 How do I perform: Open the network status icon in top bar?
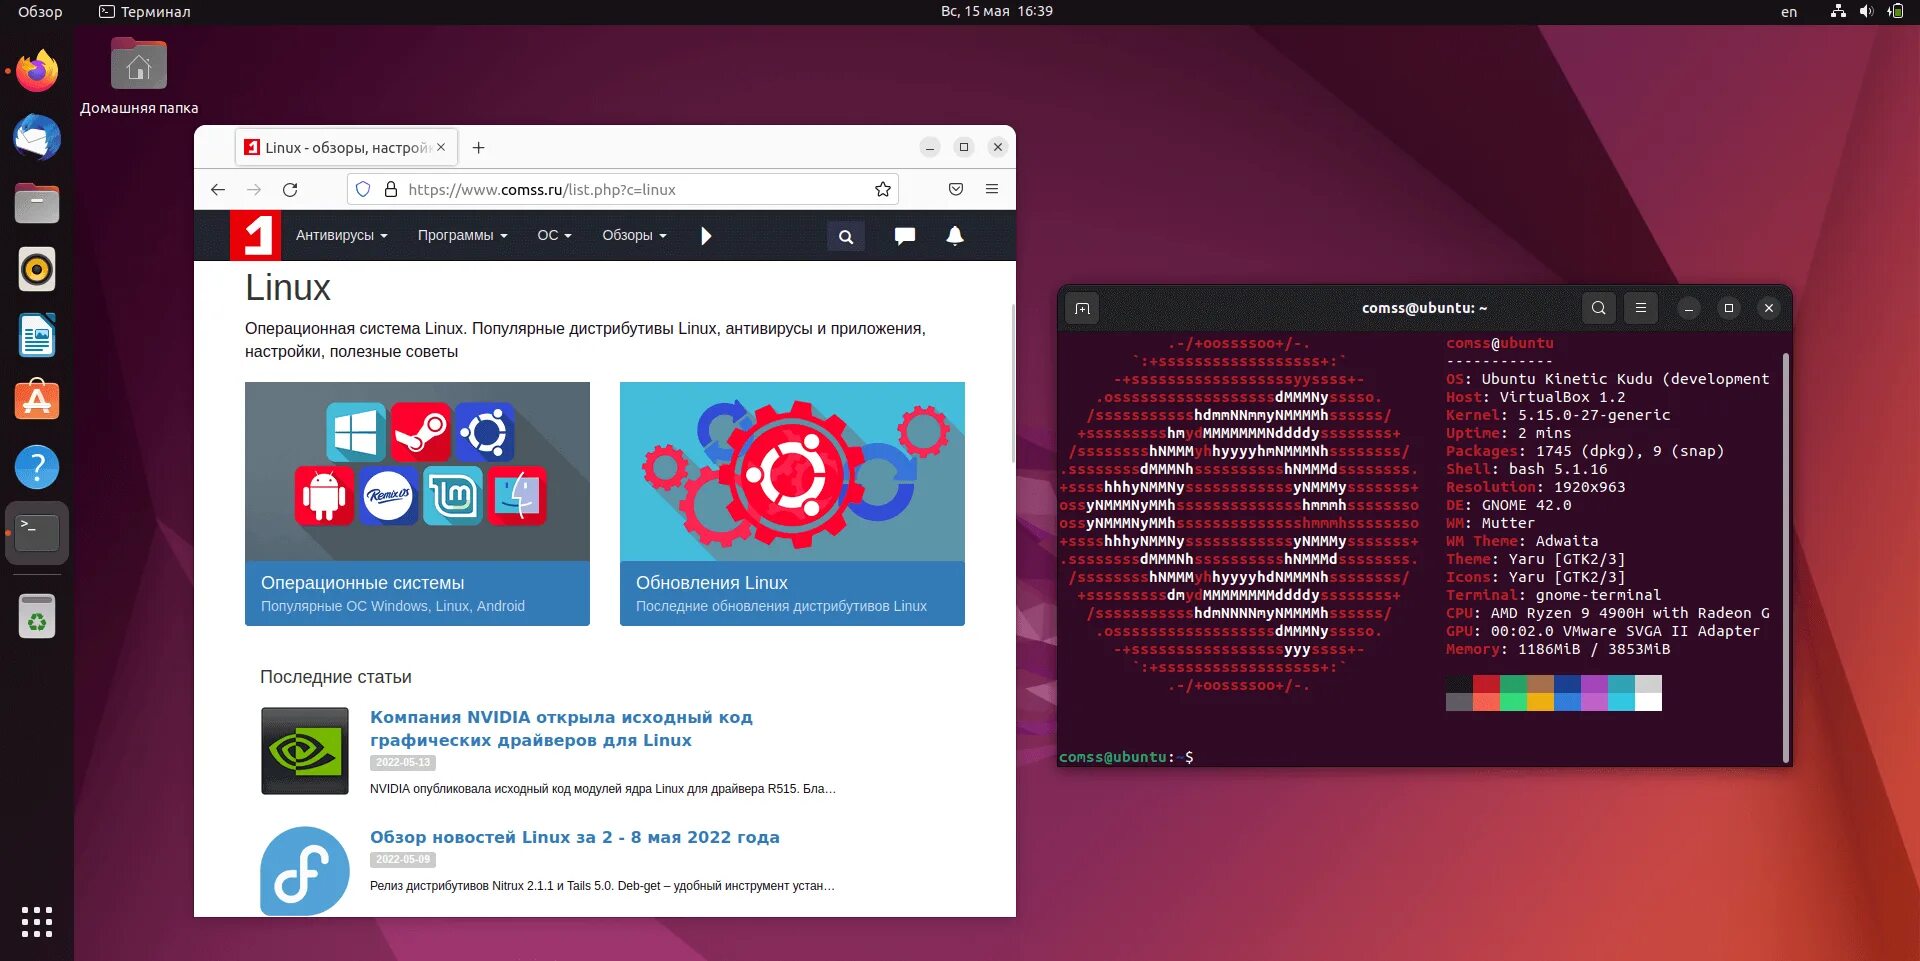click(1838, 12)
